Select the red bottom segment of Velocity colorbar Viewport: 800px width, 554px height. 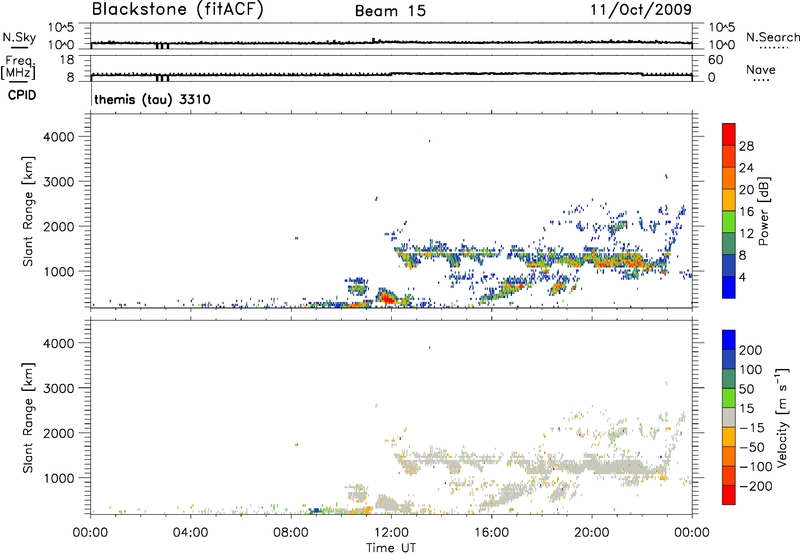[729, 495]
